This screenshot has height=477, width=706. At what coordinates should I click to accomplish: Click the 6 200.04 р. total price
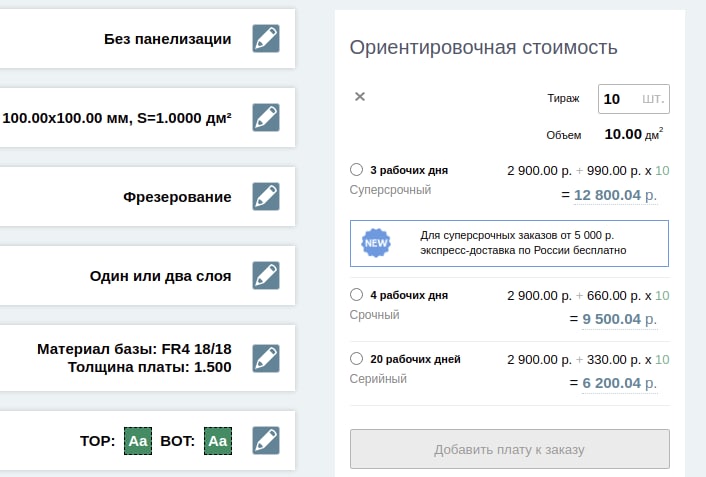pos(620,383)
